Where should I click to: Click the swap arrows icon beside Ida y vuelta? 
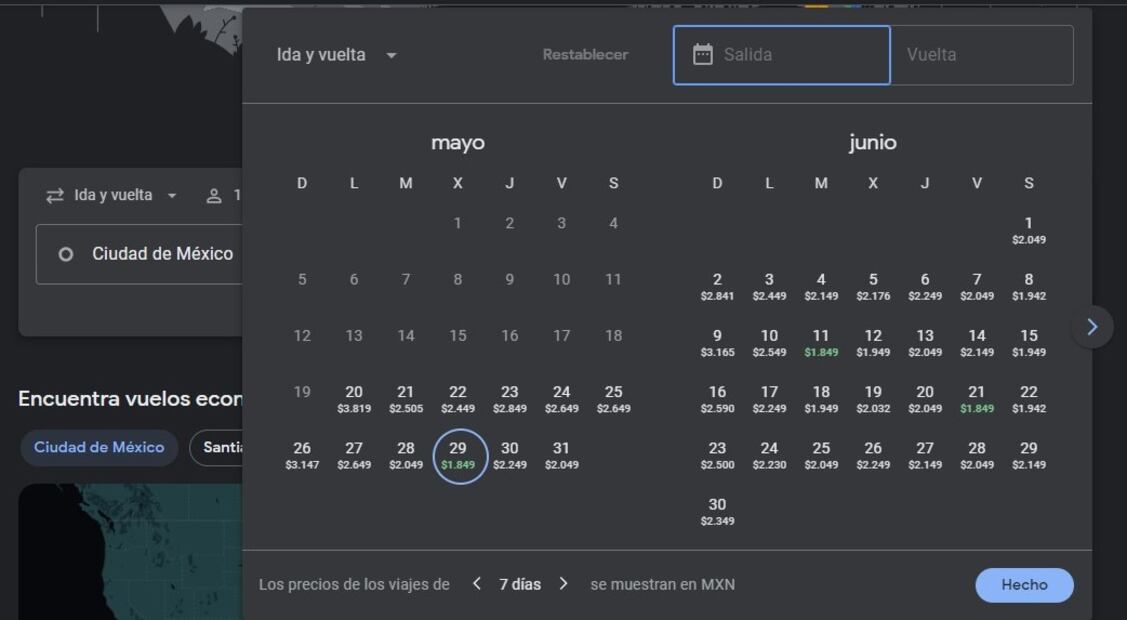(x=55, y=196)
